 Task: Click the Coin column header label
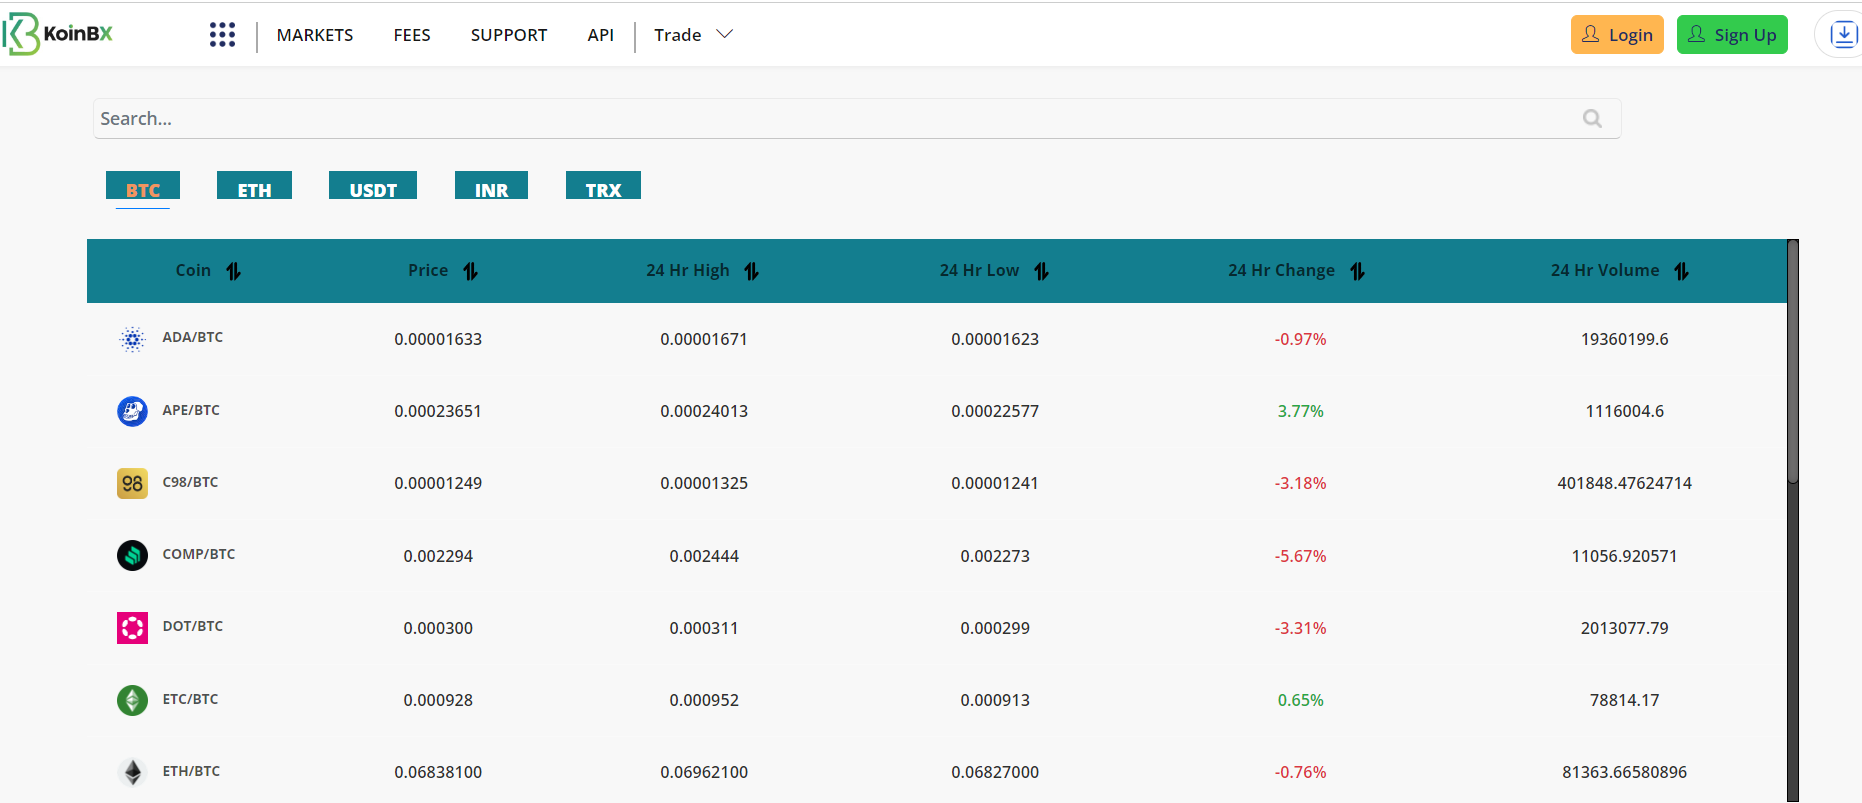(193, 270)
